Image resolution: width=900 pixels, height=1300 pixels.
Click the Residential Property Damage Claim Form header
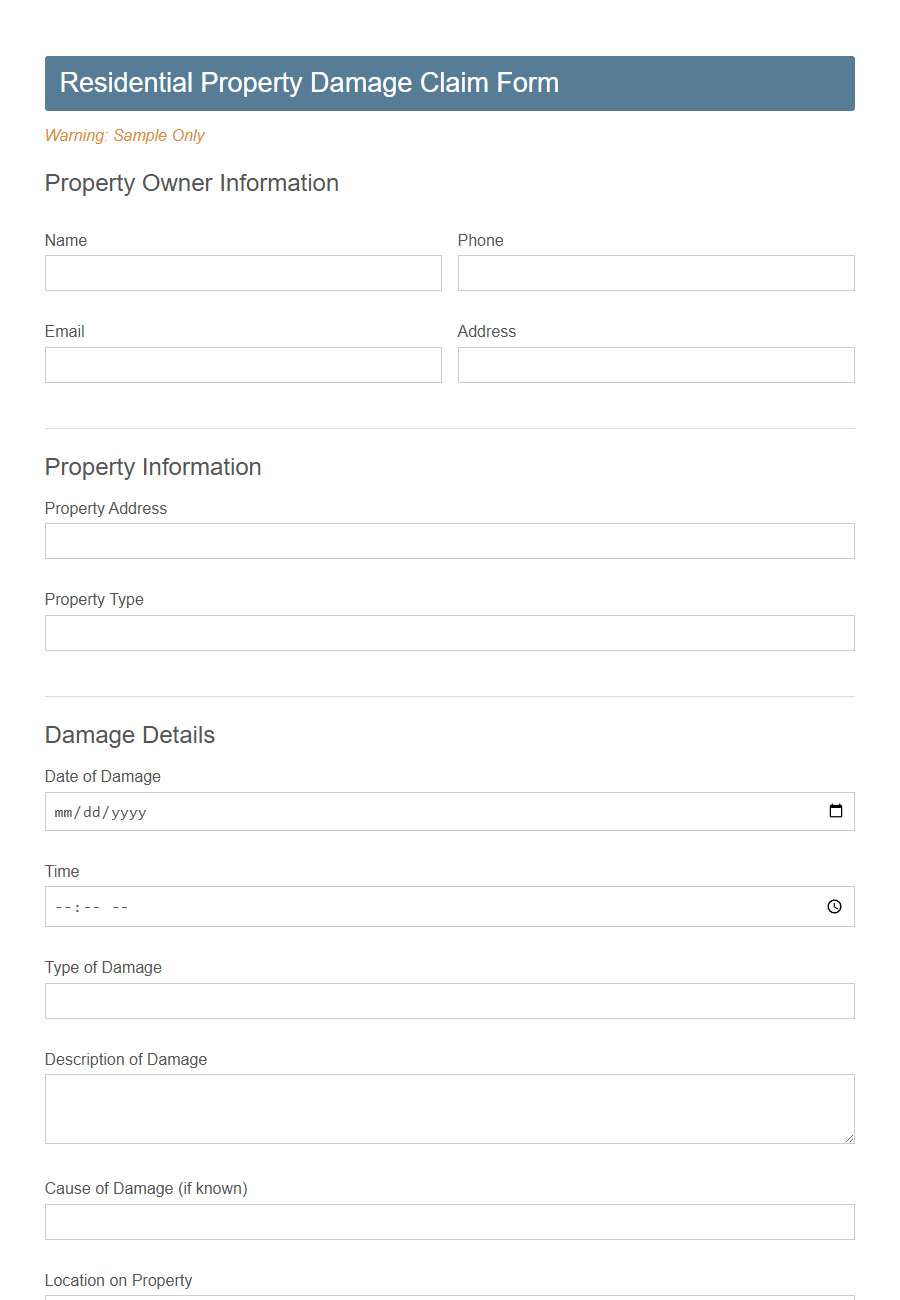pos(309,83)
